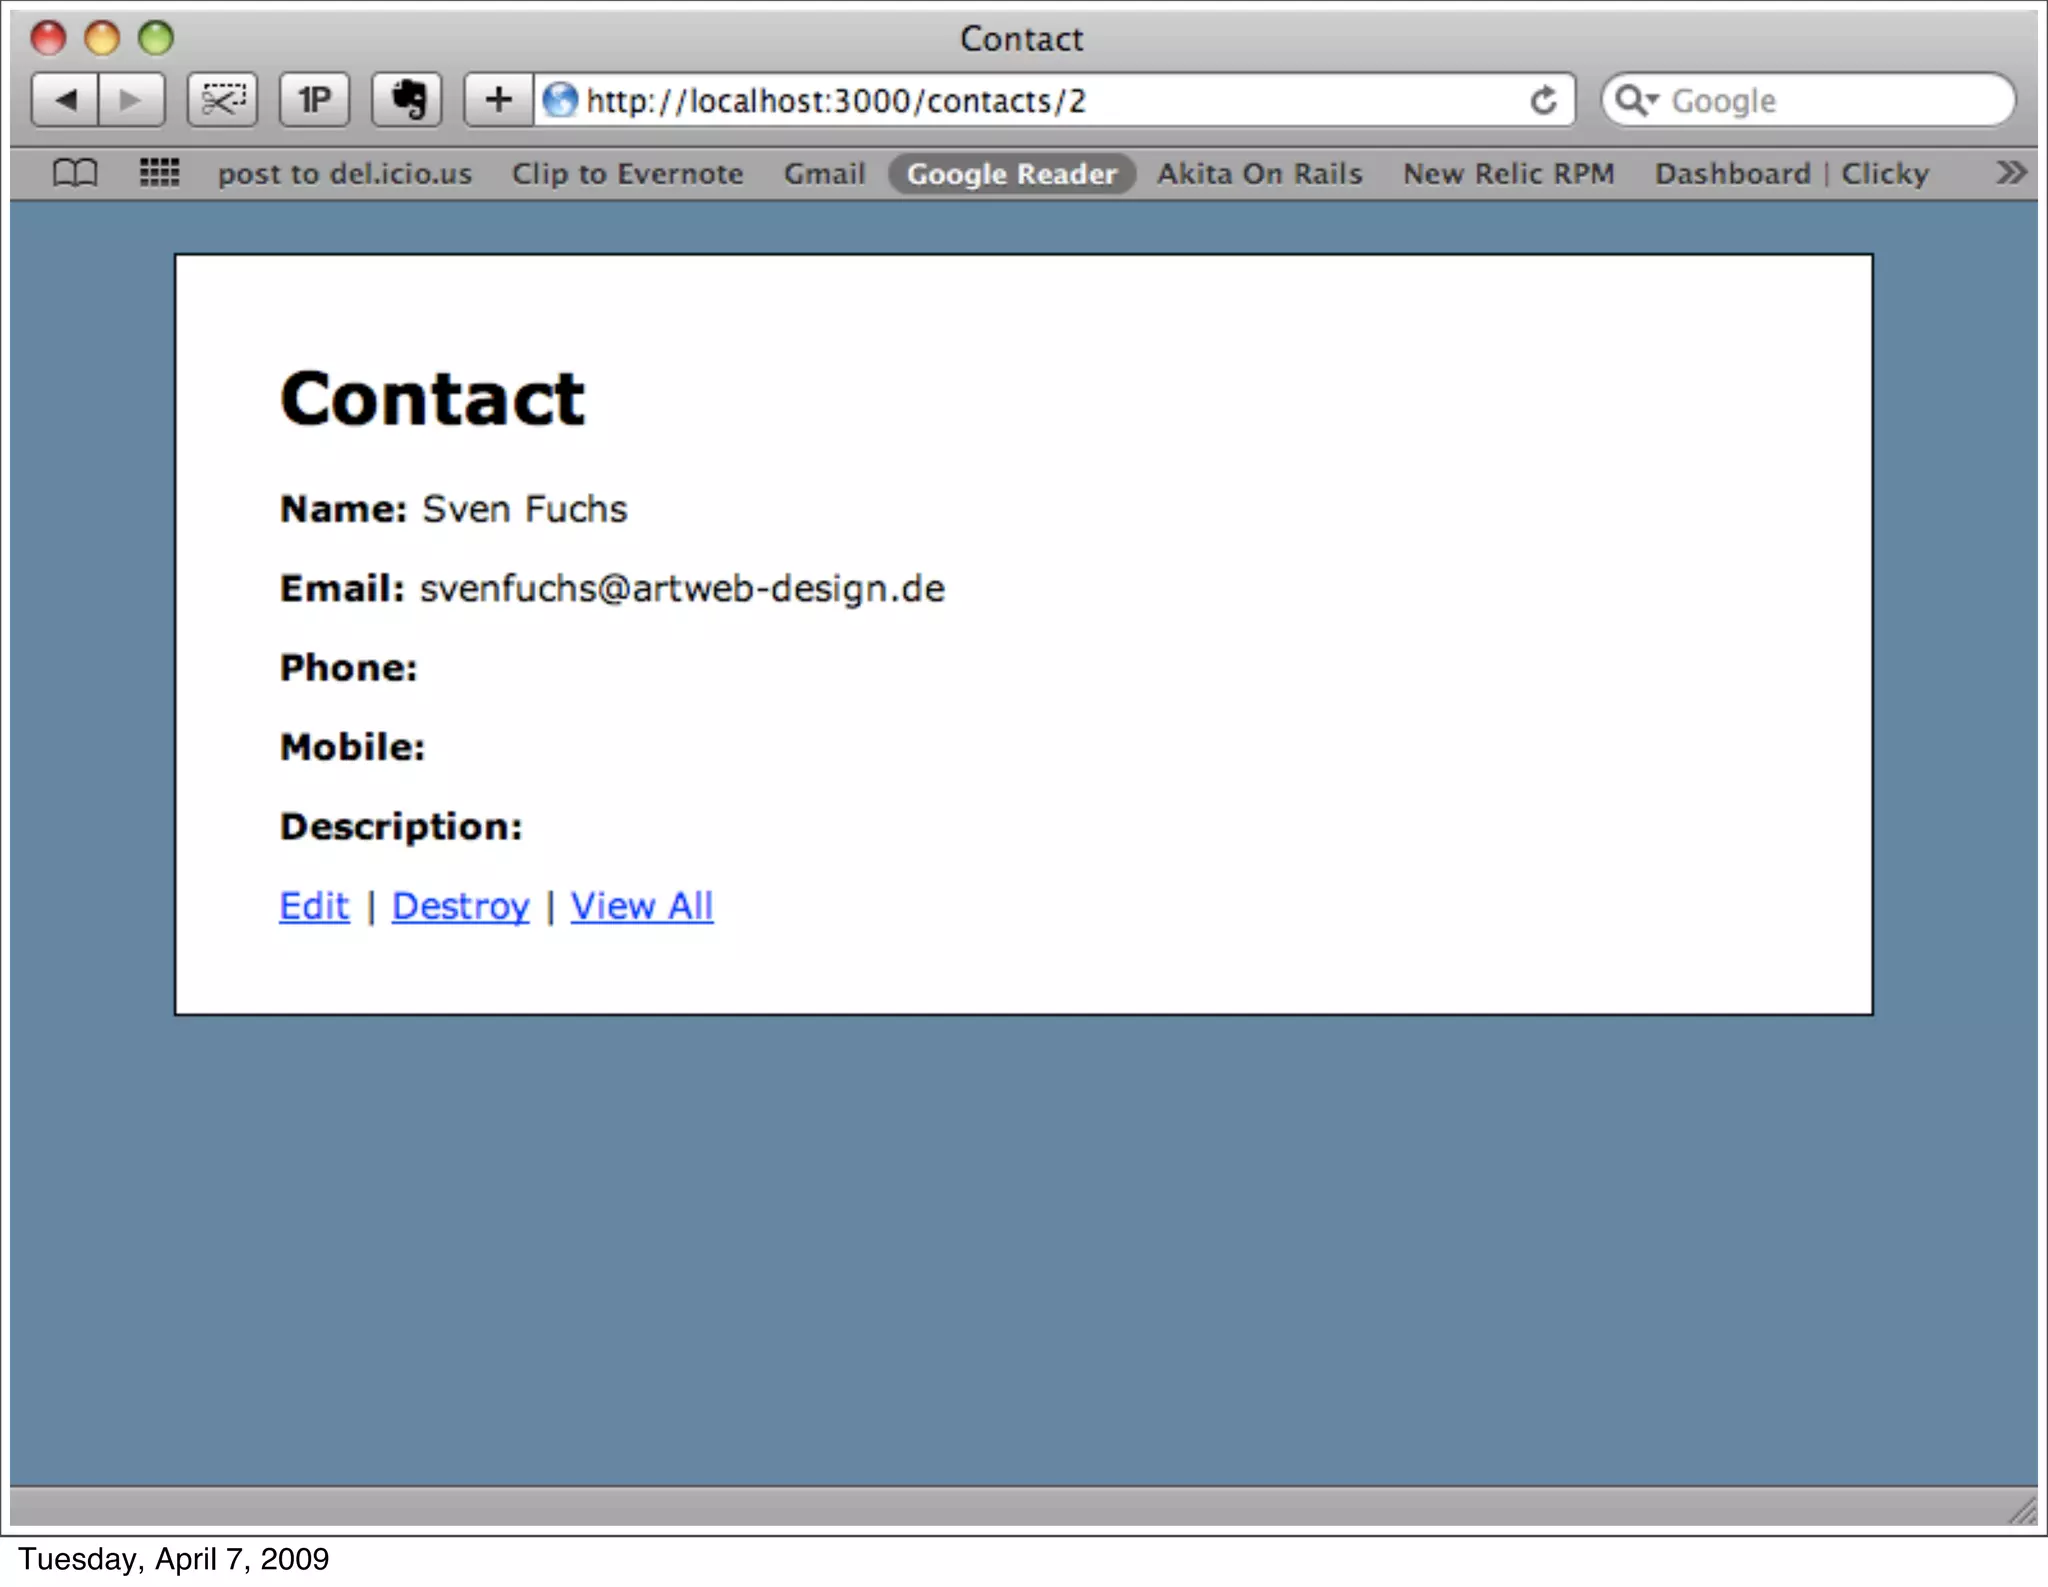The height and width of the screenshot is (1587, 2048).
Task: Click the green zoom window button
Action: tap(155, 38)
